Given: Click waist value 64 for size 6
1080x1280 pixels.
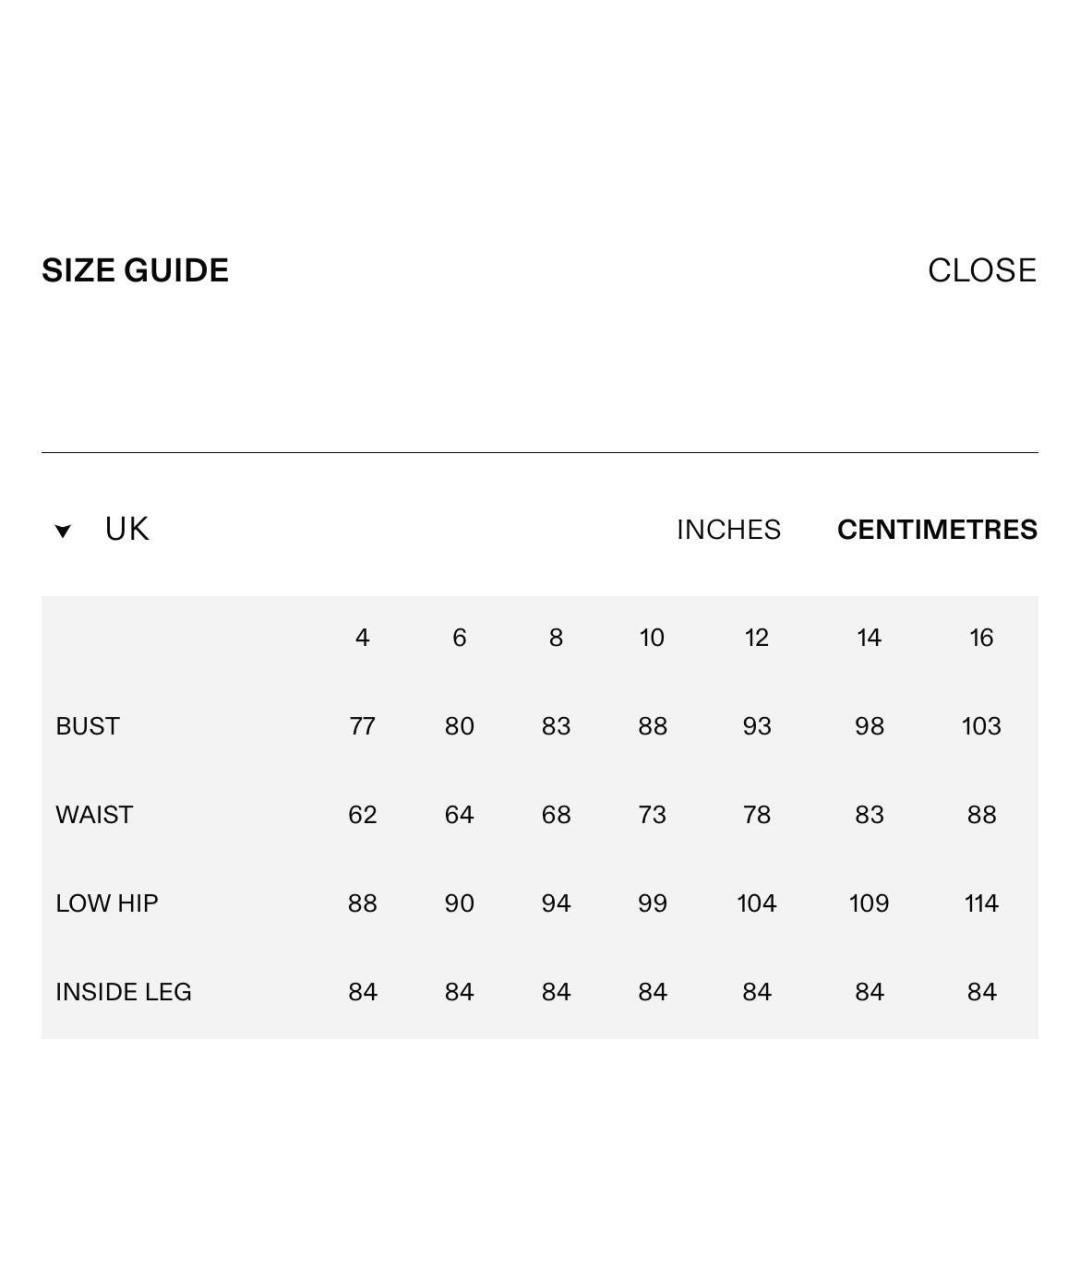Looking at the screenshot, I should (459, 815).
